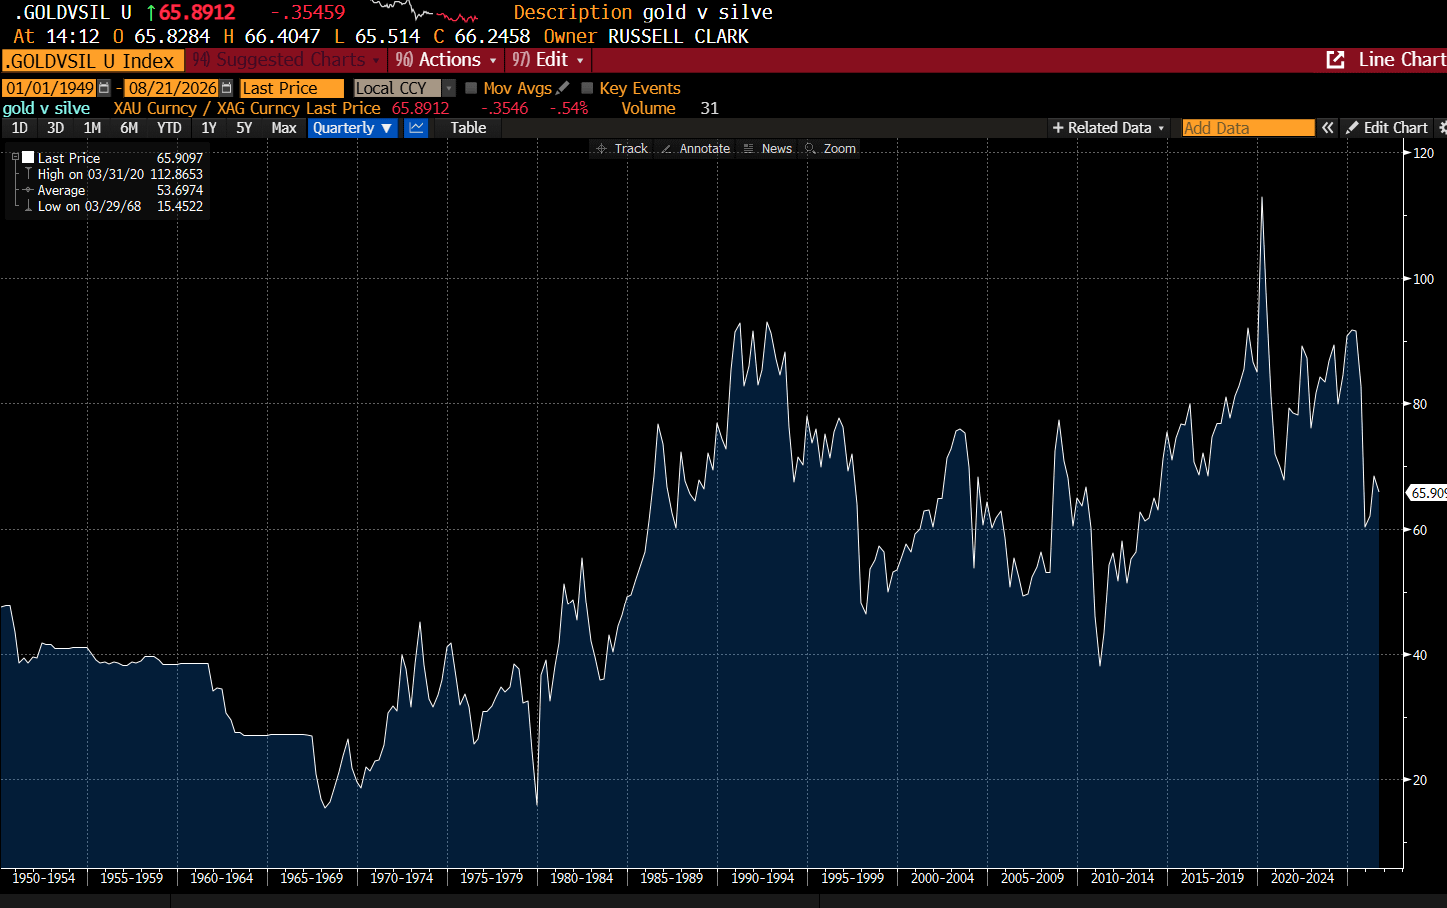Click the 65.90 current price axis label
1447x908 pixels.
coord(1427,493)
